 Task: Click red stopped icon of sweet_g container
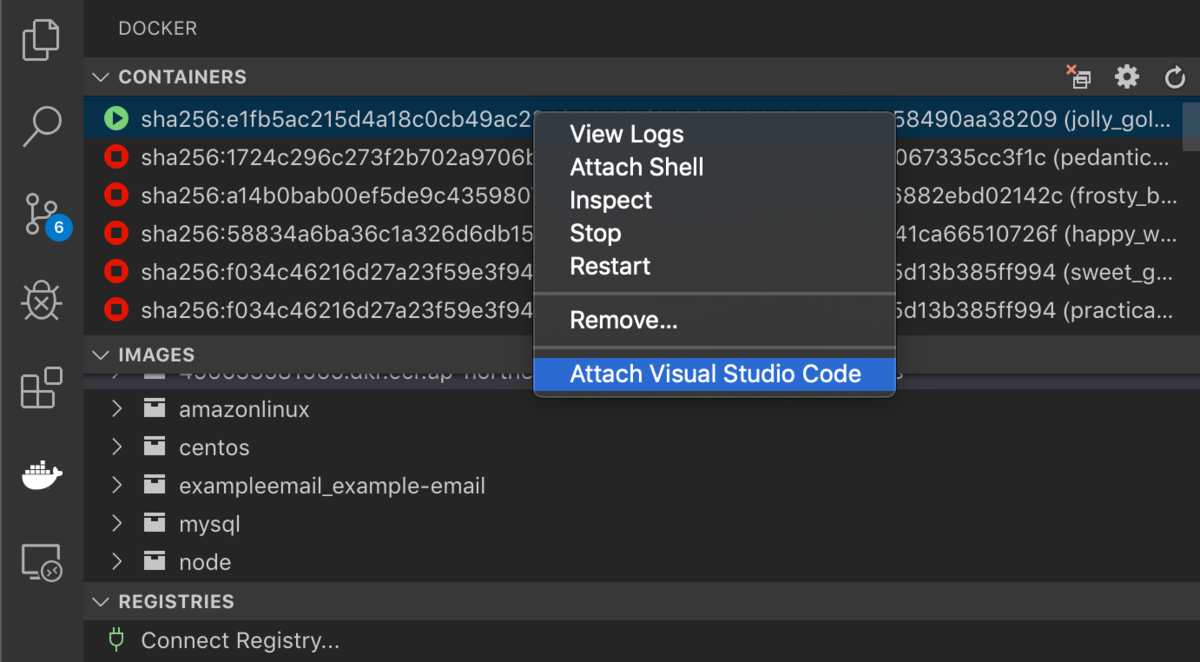coord(117,272)
